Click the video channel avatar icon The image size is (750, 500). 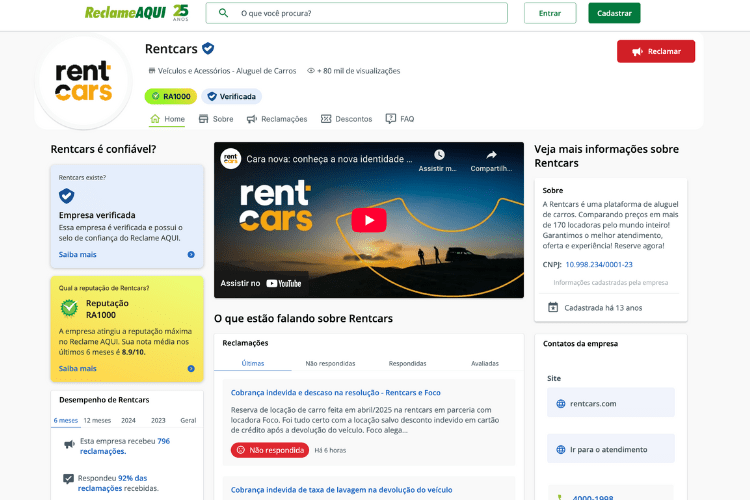pyautogui.click(x=231, y=159)
